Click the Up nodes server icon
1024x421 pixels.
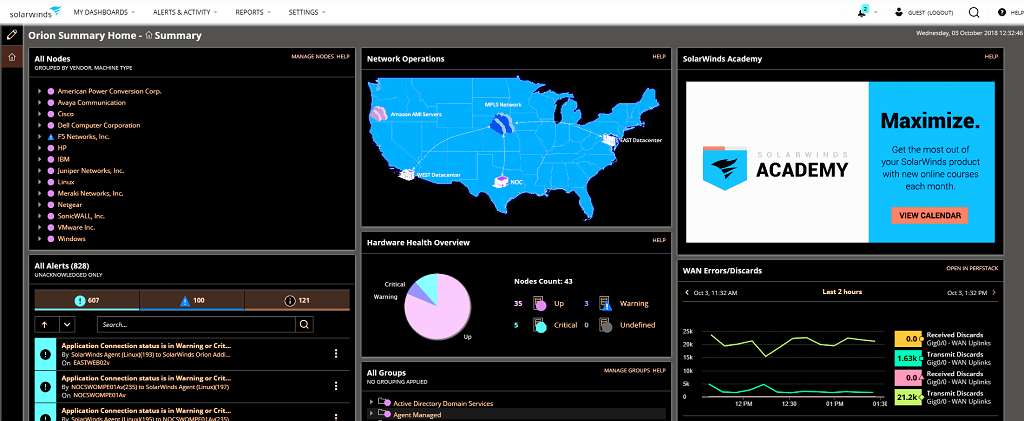coord(539,304)
